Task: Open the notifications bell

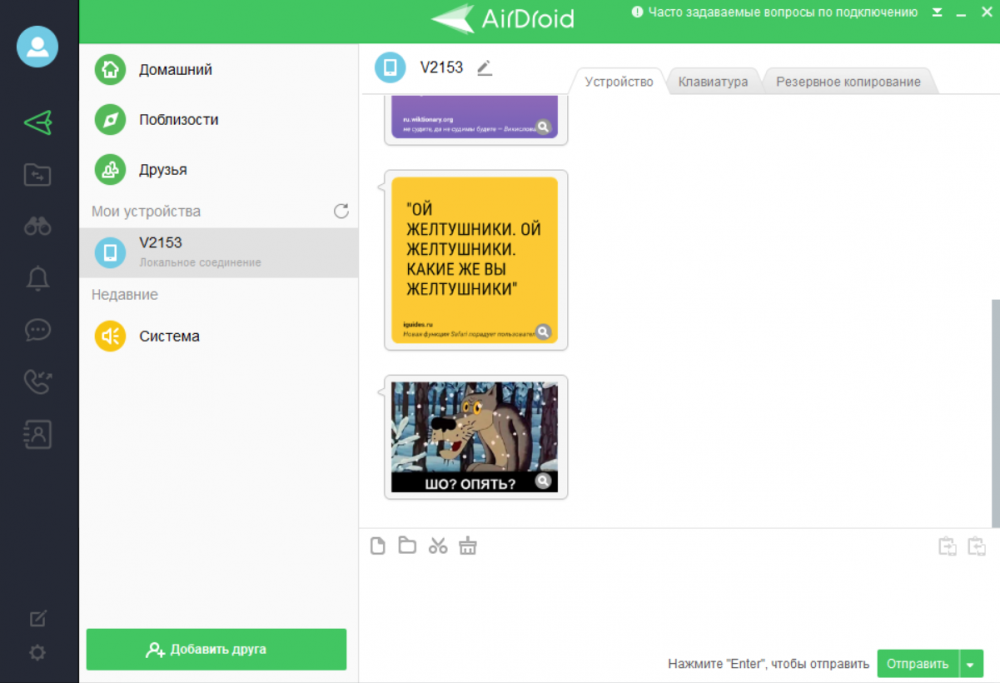Action: coord(38,278)
